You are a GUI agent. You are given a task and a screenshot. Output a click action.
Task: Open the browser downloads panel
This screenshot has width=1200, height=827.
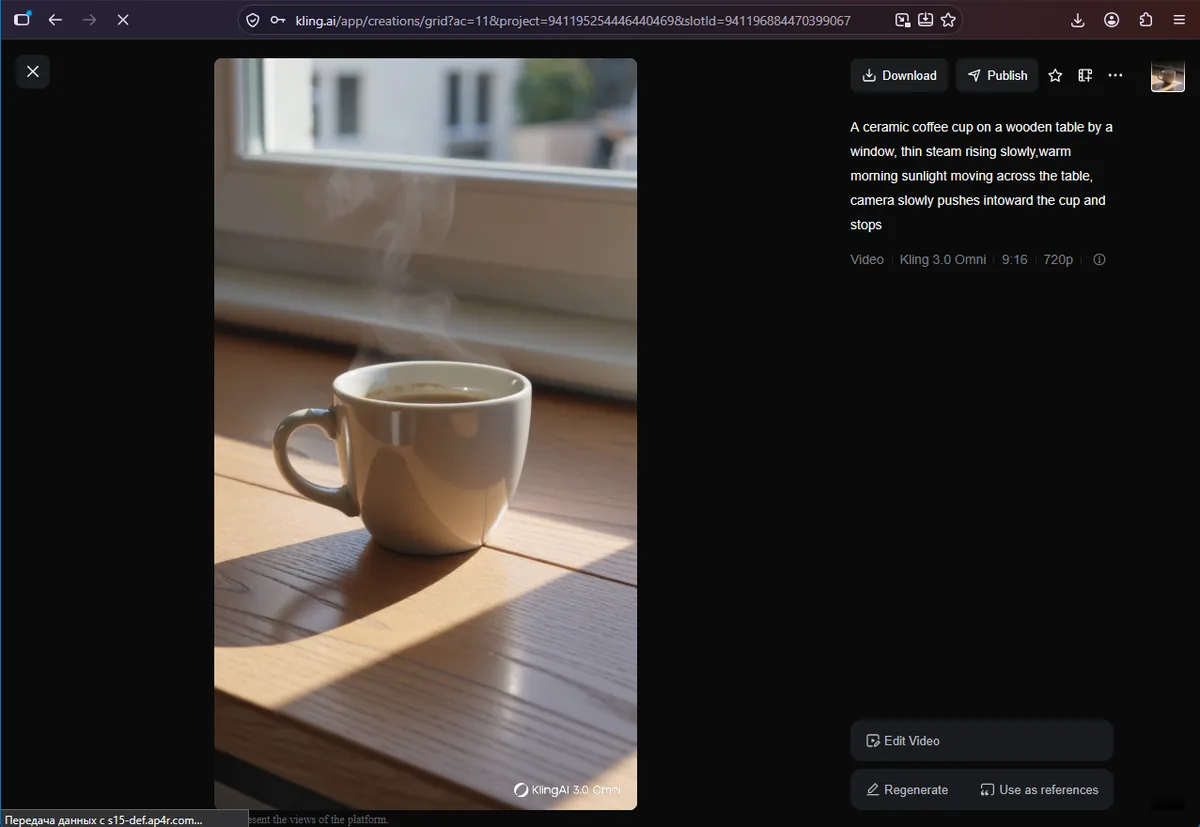coord(1078,20)
